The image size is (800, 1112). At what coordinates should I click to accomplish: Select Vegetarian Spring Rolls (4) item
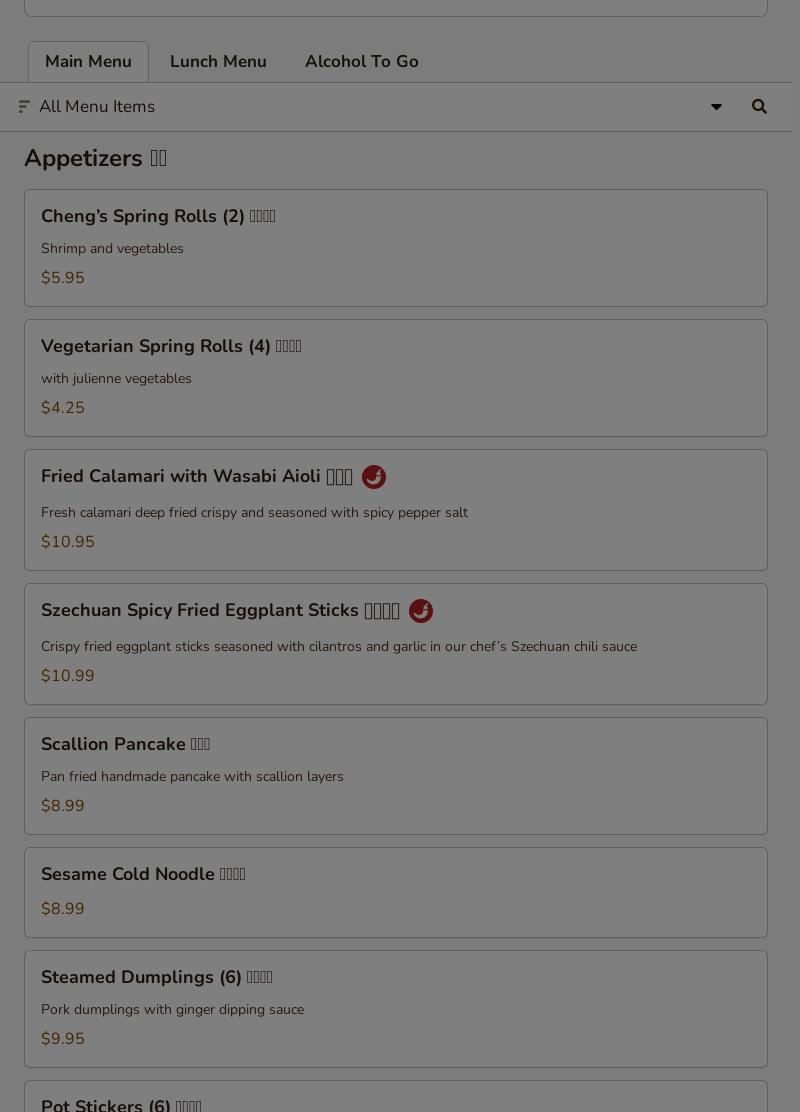tap(396, 378)
